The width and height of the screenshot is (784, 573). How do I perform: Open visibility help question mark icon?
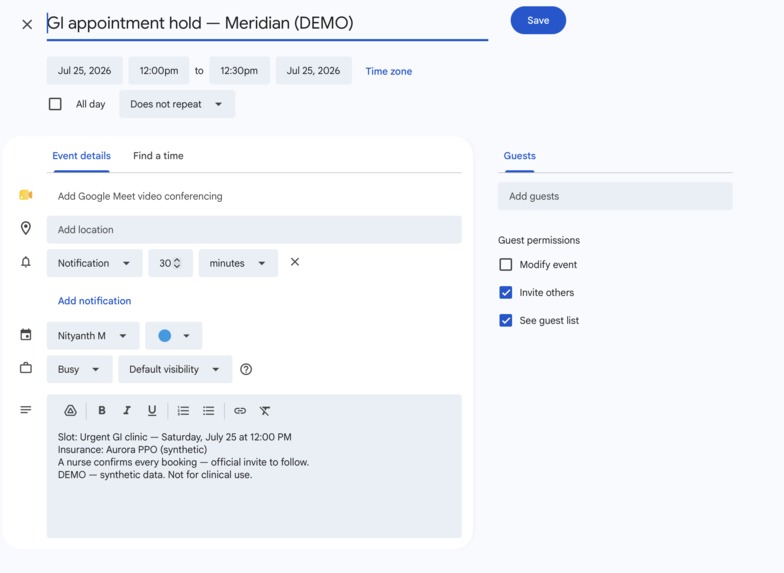point(246,369)
